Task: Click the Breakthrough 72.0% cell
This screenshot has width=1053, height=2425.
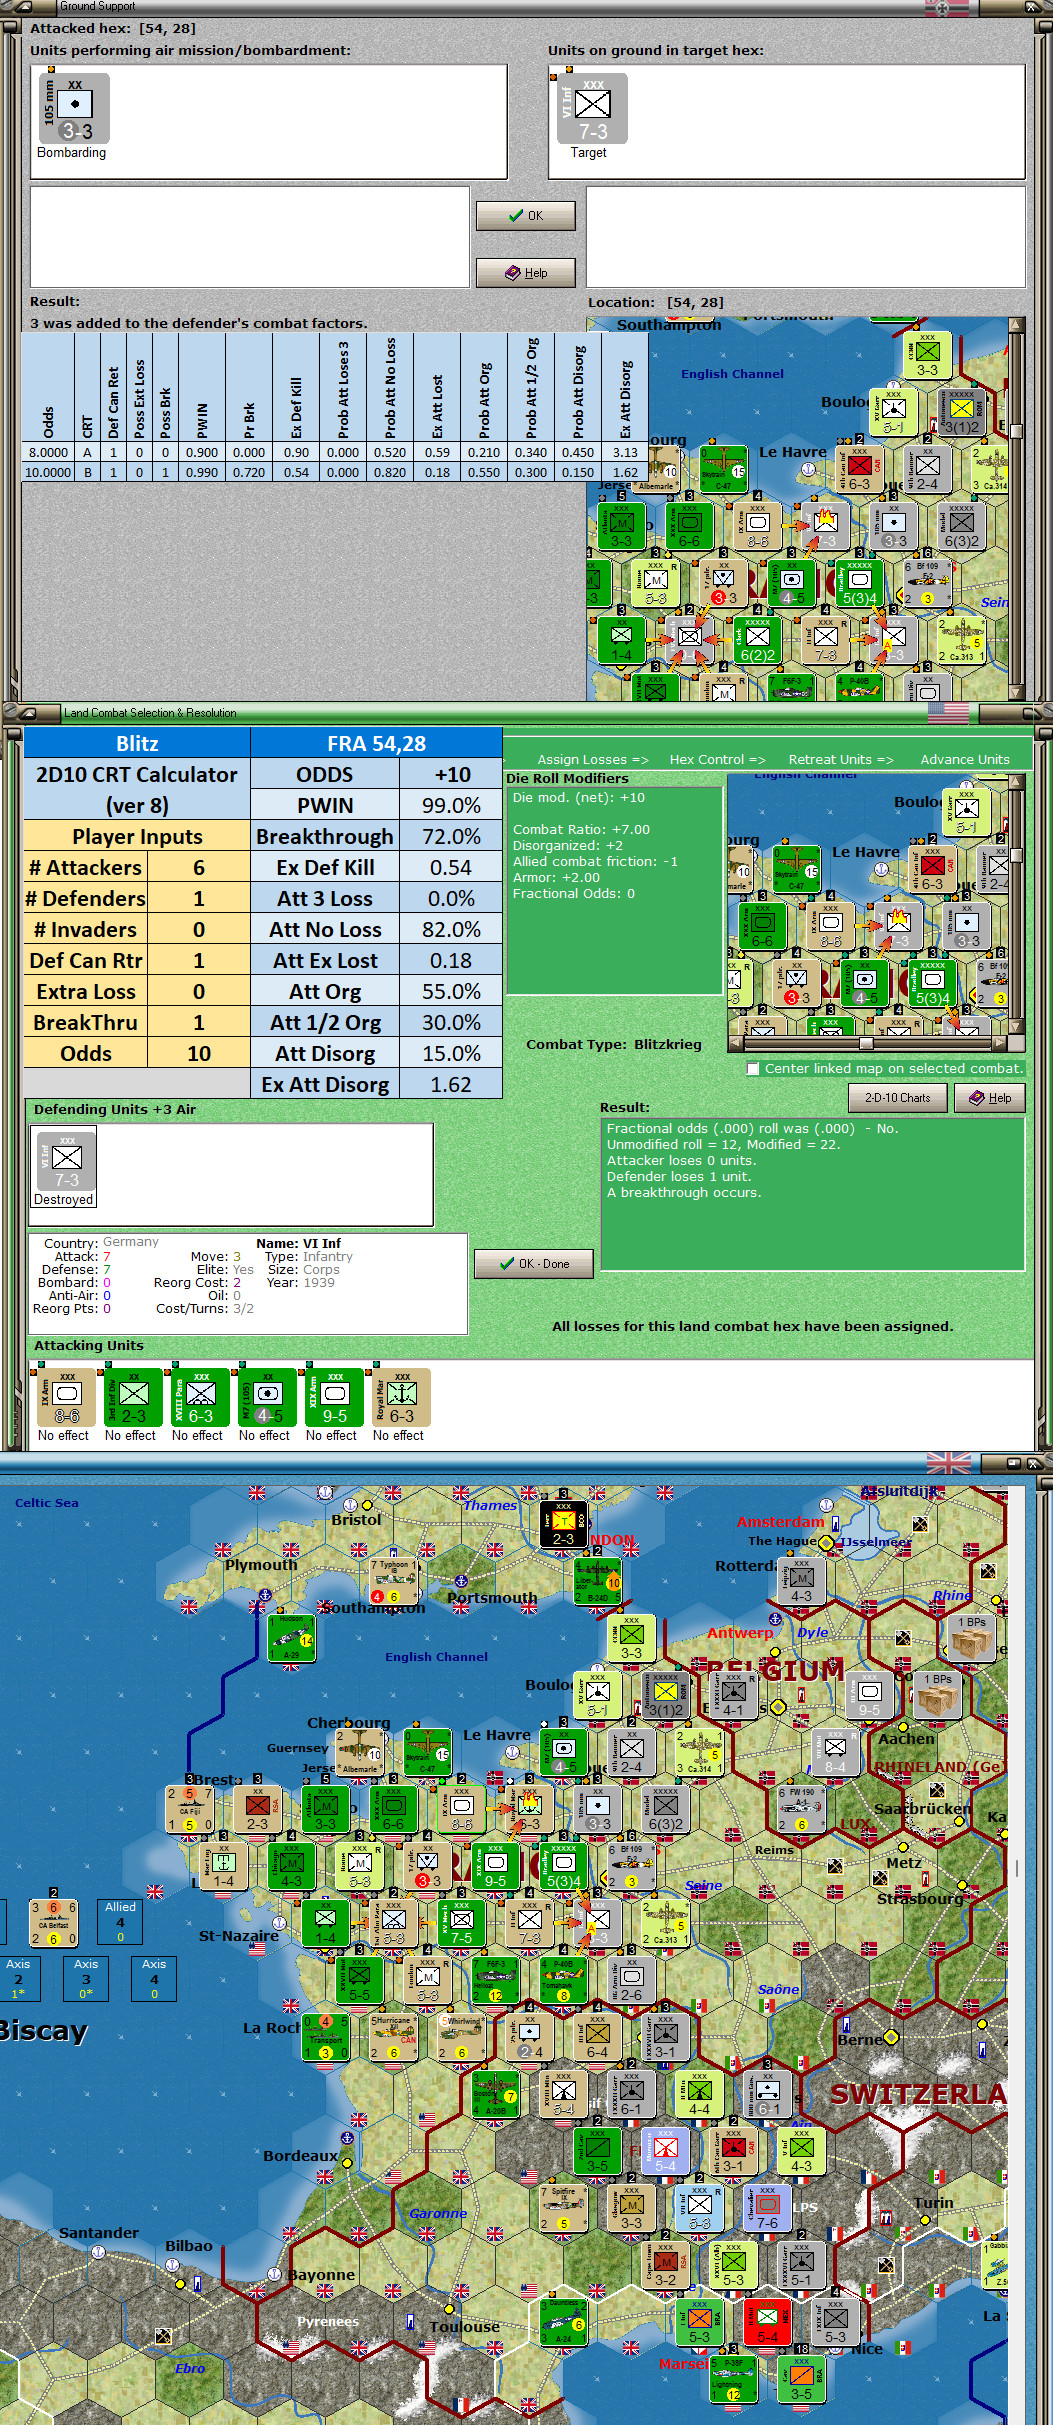Action: (451, 837)
